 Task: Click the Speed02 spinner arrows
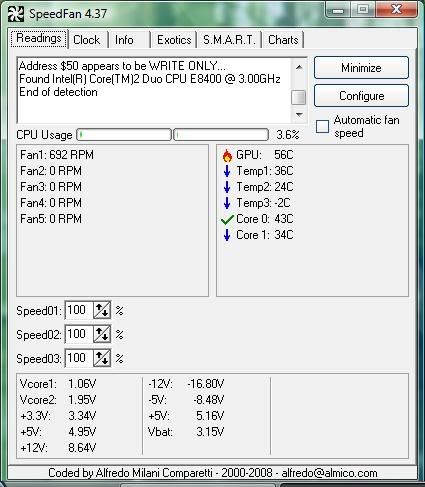[x=102, y=334]
